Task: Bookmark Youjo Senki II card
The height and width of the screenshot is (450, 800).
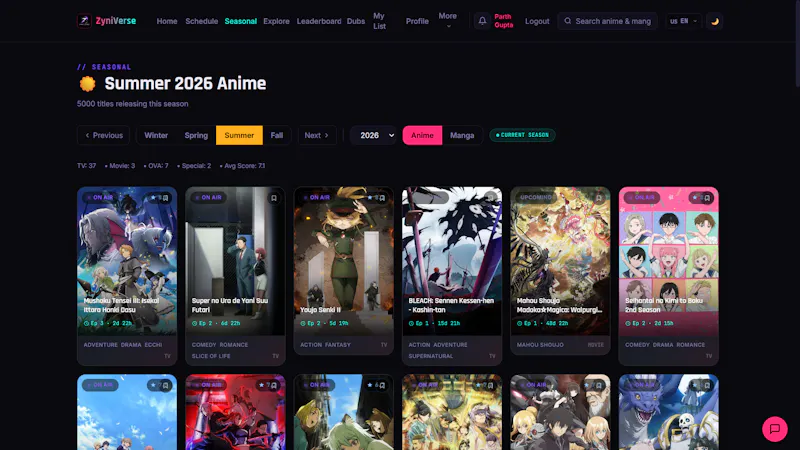Action: [382, 198]
